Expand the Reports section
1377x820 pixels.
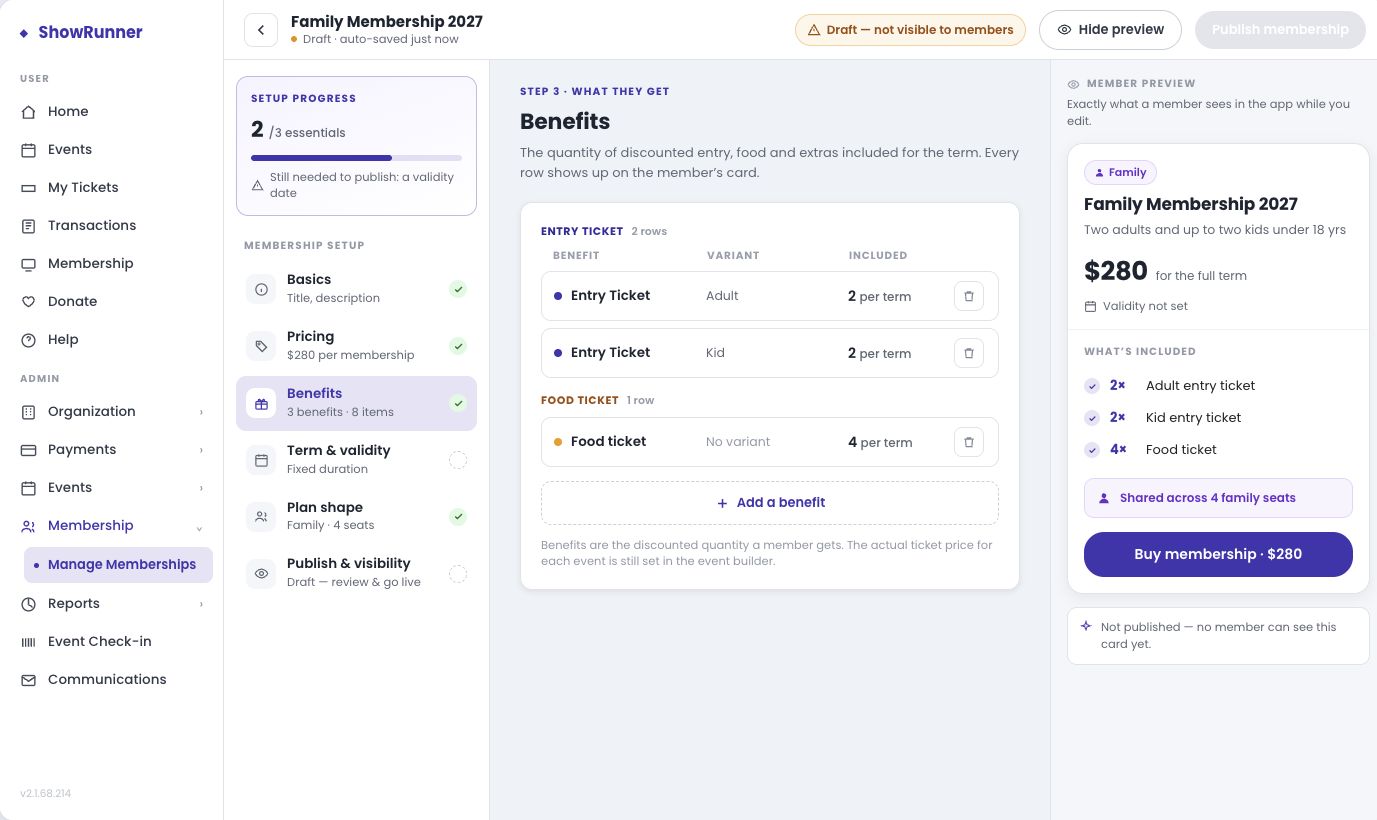[x=201, y=604]
